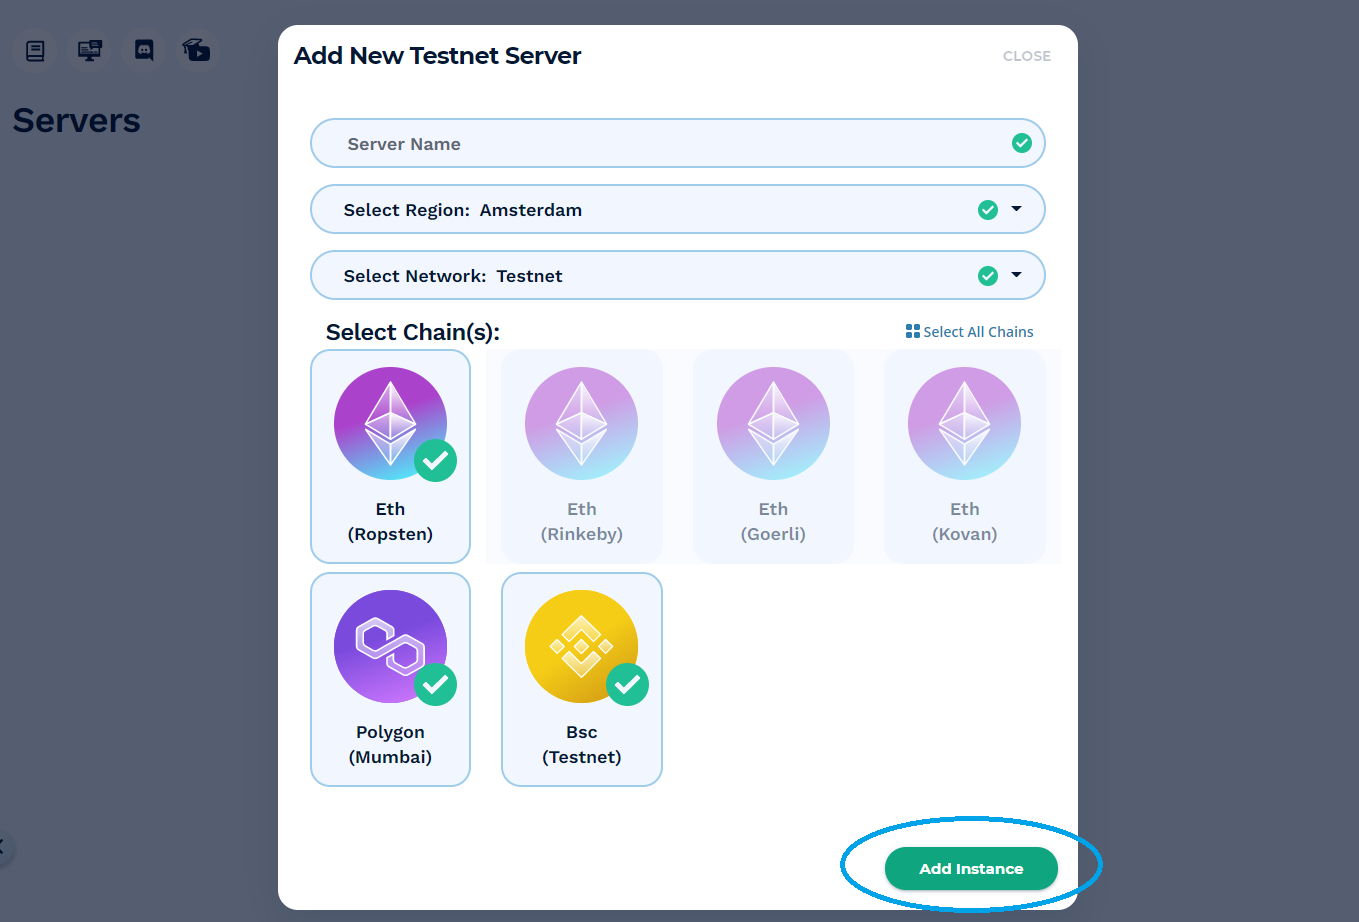Uncheck the Eth (Ropsten) green checkmark
This screenshot has width=1359, height=922.
click(436, 461)
